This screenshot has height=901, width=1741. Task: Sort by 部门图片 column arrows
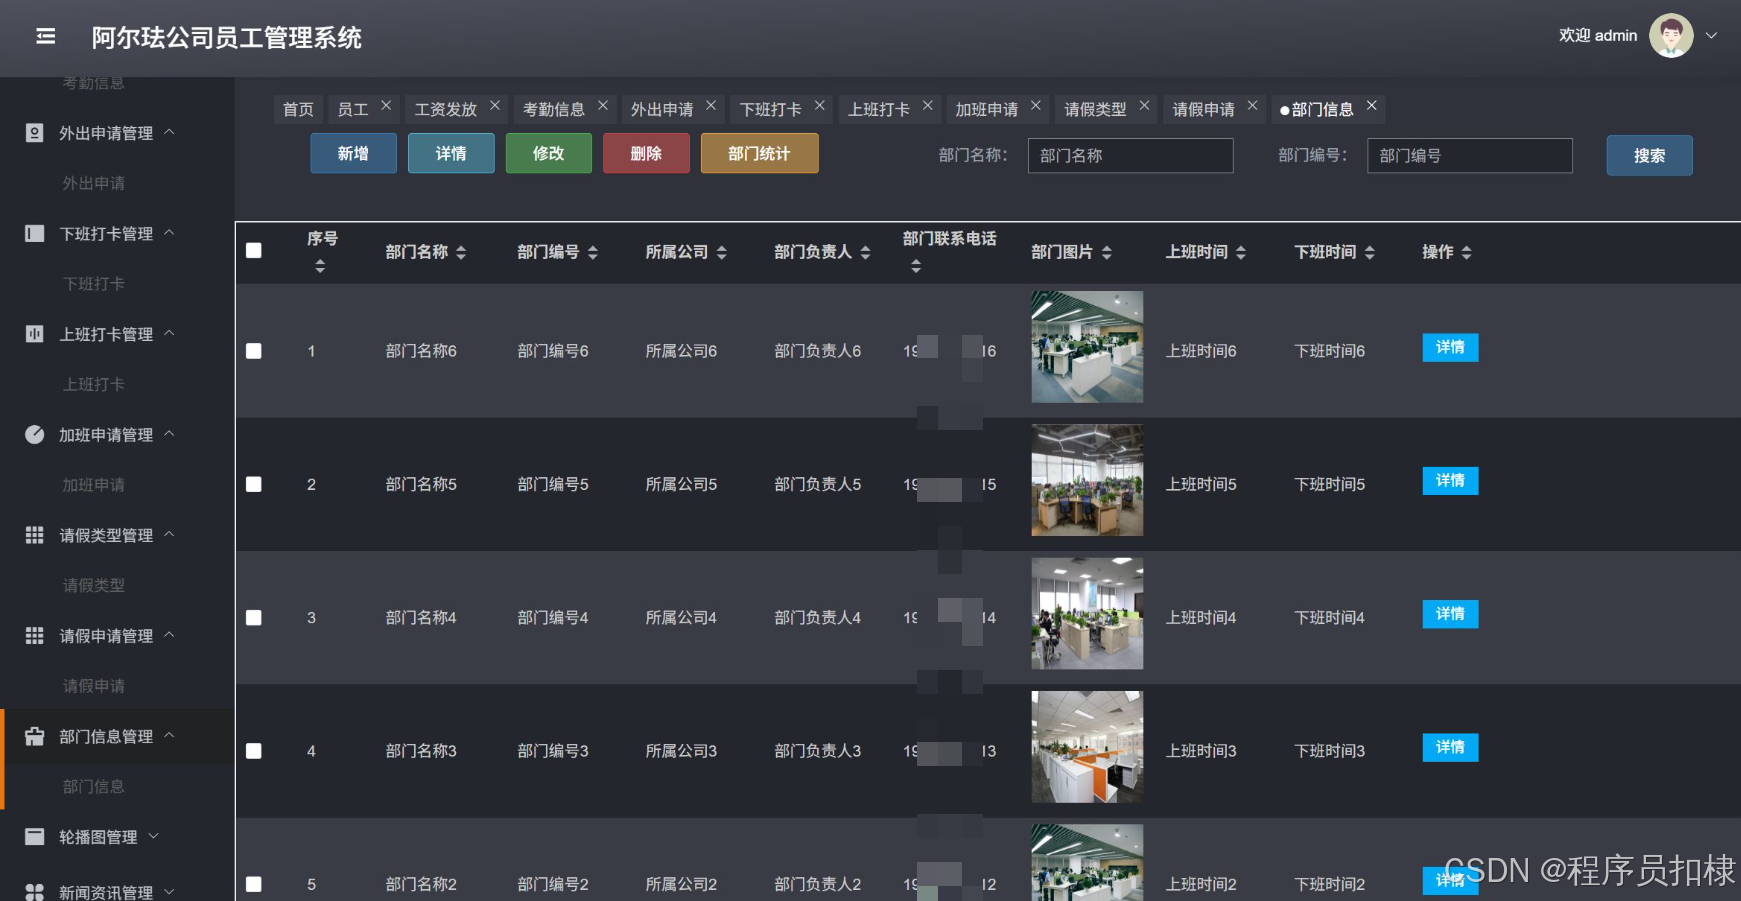point(1107,253)
